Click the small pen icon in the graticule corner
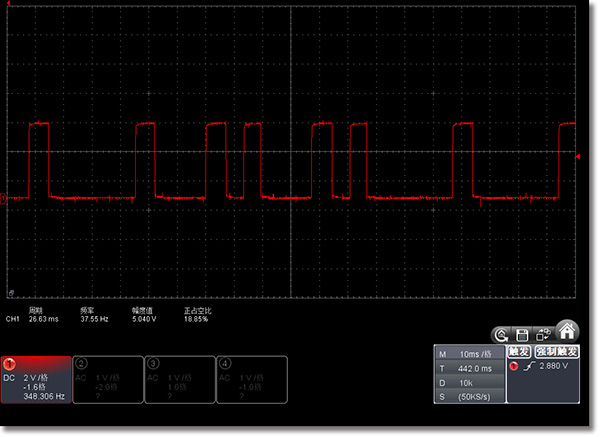The width and height of the screenshot is (600, 437). [11, 295]
